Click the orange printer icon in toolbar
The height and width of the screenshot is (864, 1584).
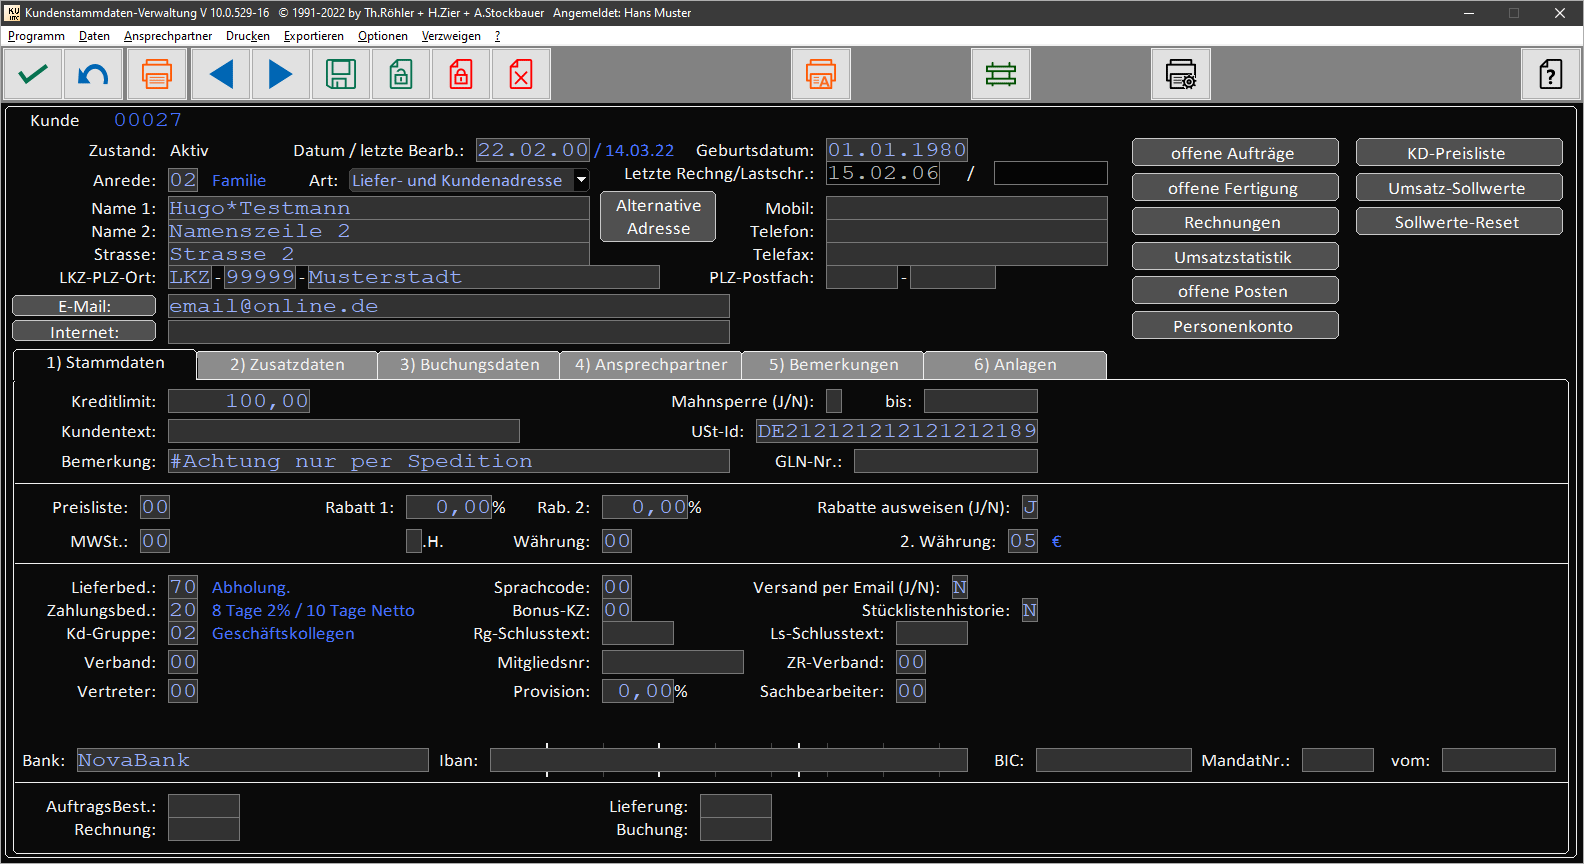coord(156,75)
